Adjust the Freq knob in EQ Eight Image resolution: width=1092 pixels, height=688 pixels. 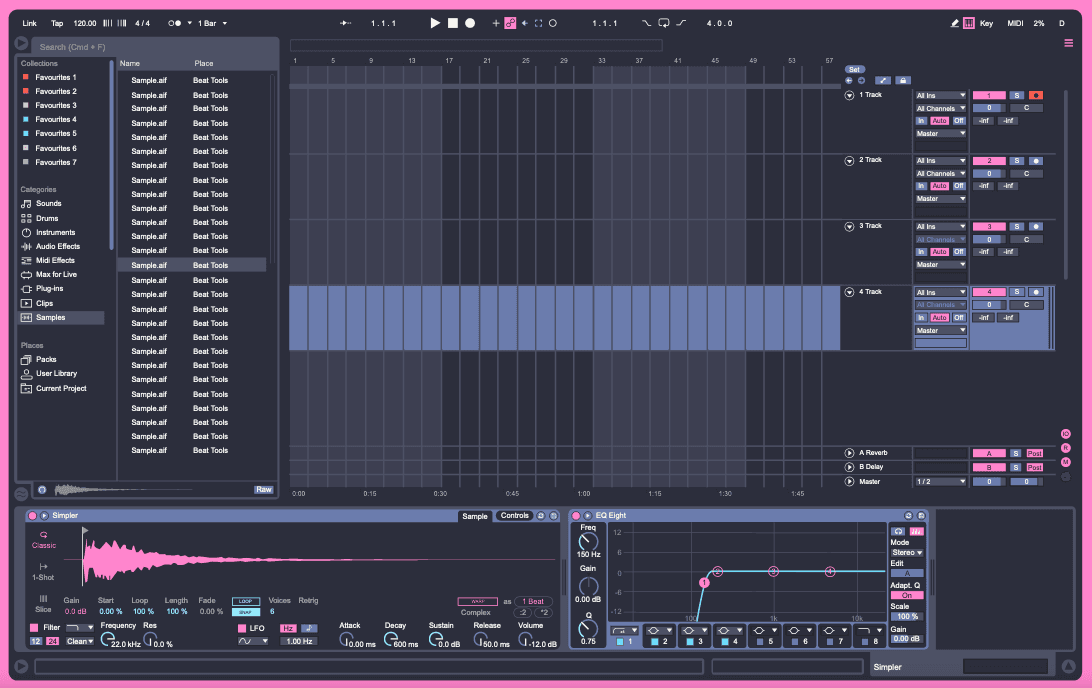pyautogui.click(x=587, y=543)
